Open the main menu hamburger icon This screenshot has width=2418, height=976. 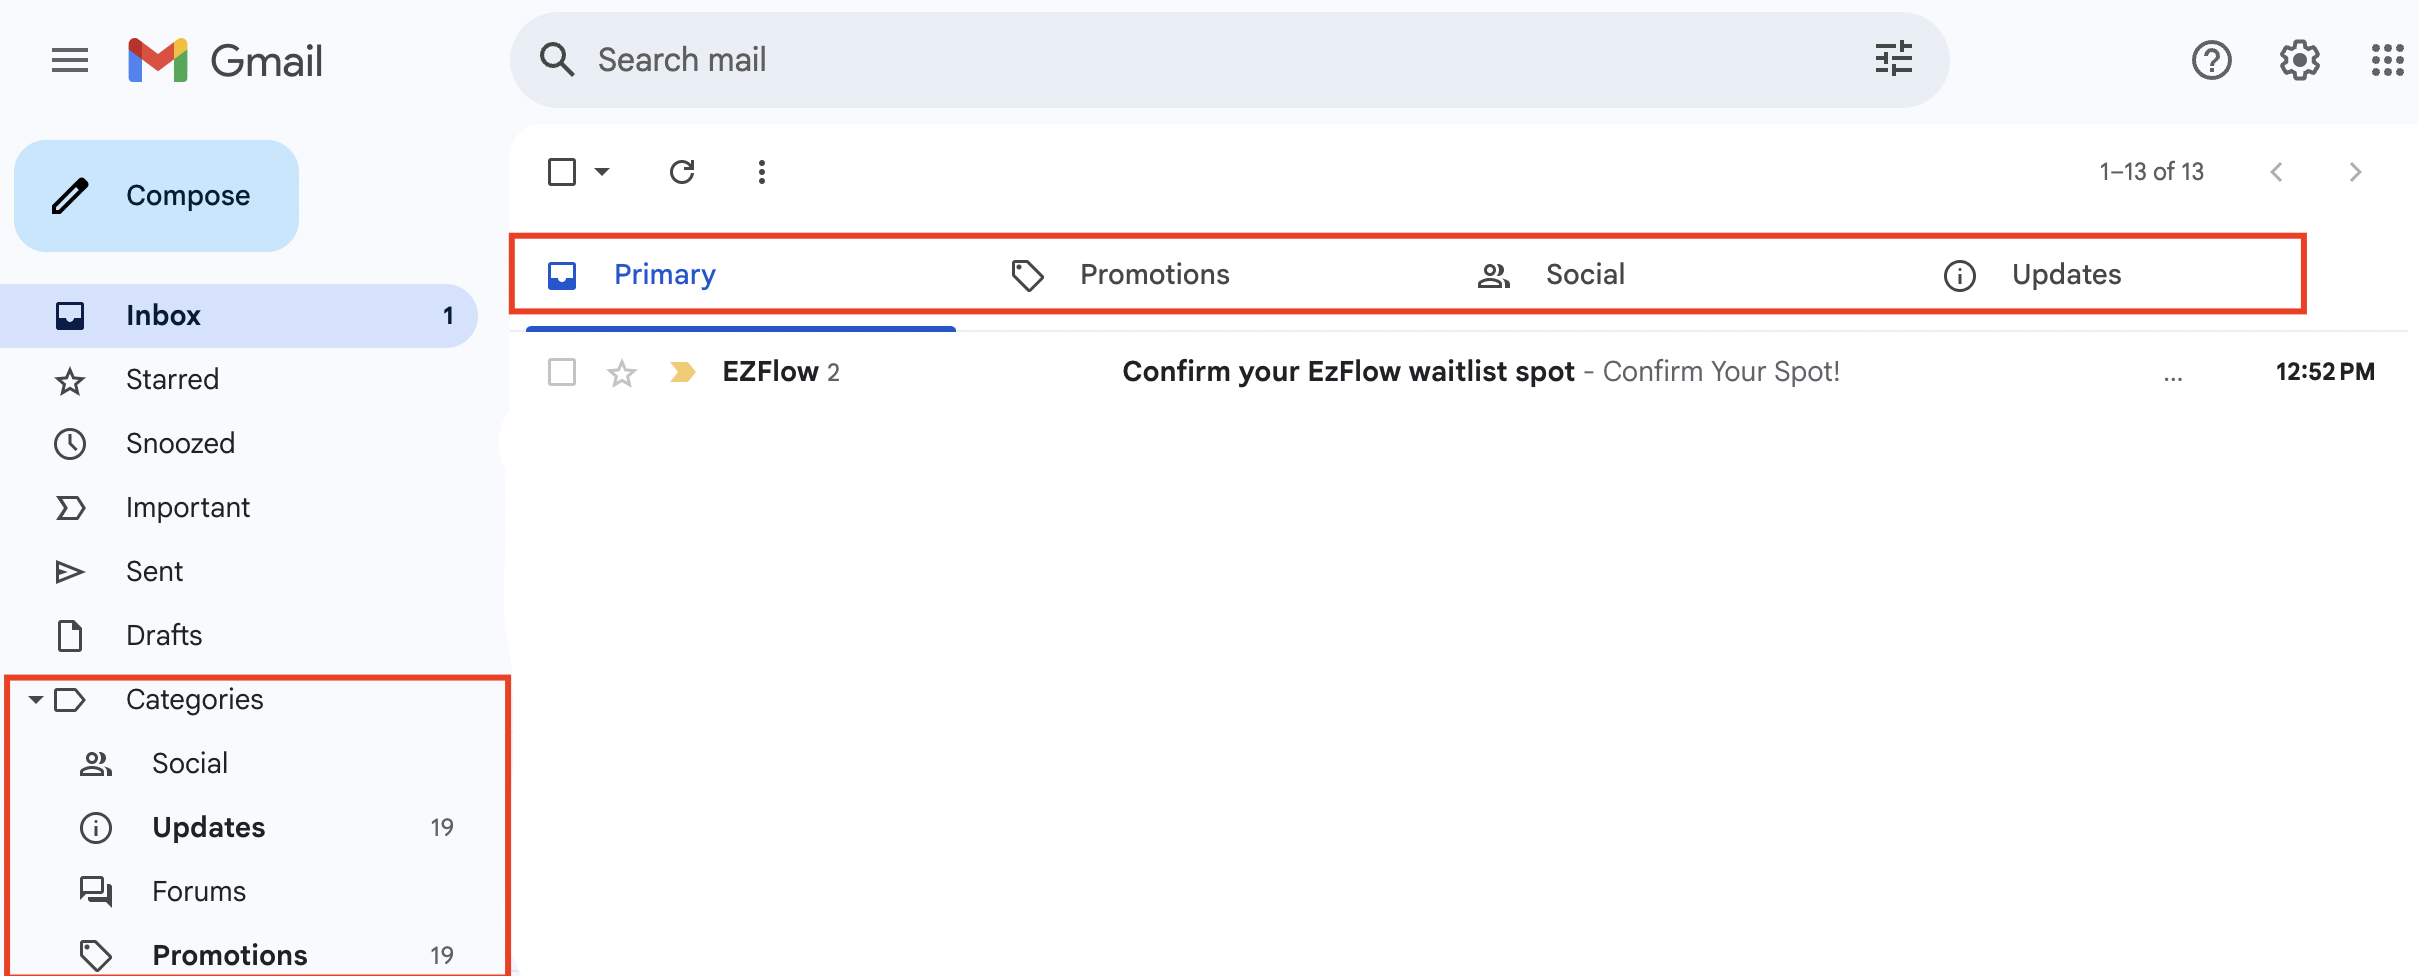pyautogui.click(x=70, y=61)
